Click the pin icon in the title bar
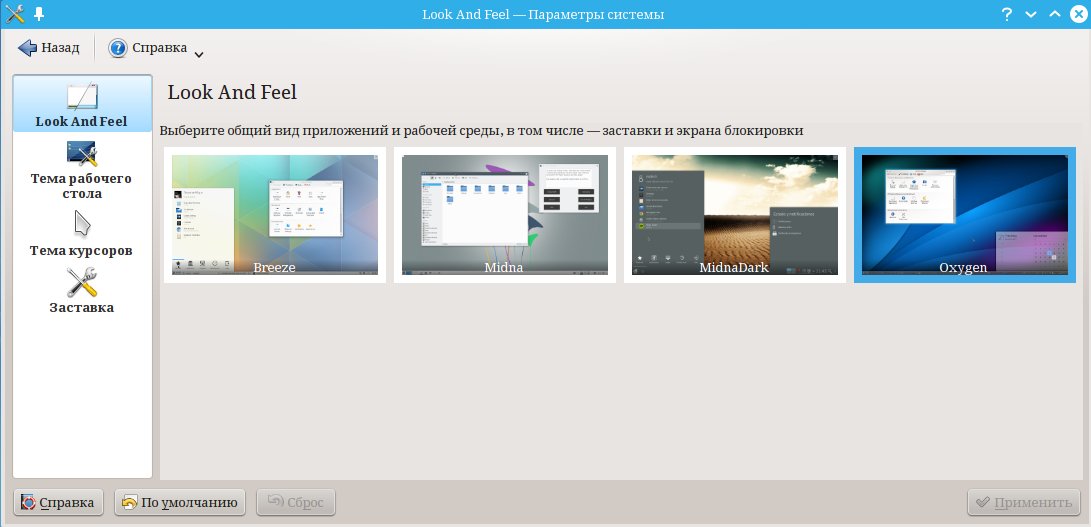 pyautogui.click(x=39, y=13)
